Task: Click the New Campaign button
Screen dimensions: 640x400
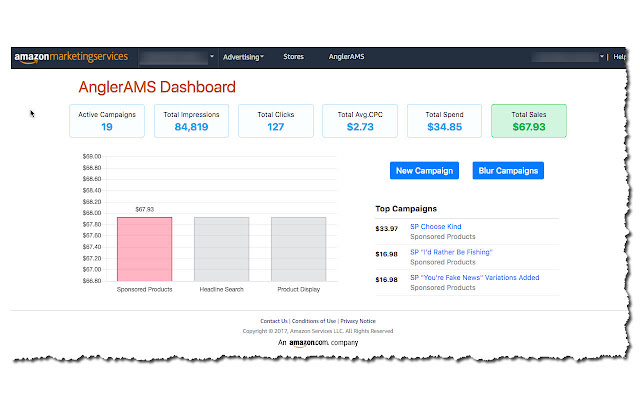Action: pyautogui.click(x=424, y=171)
